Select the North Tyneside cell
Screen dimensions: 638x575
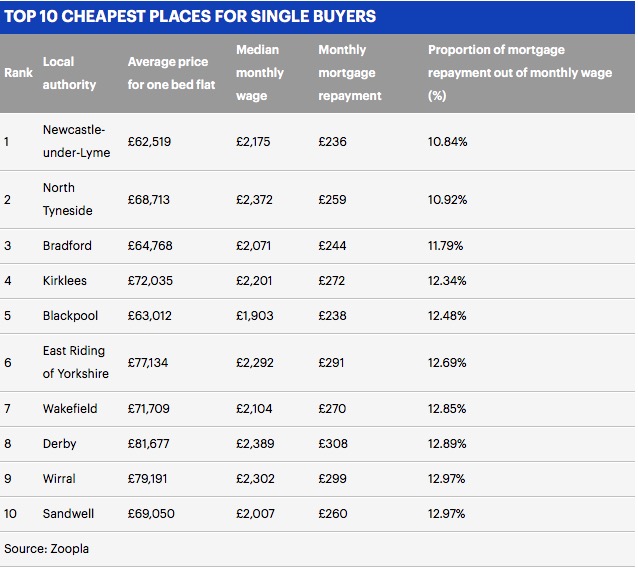66,199
